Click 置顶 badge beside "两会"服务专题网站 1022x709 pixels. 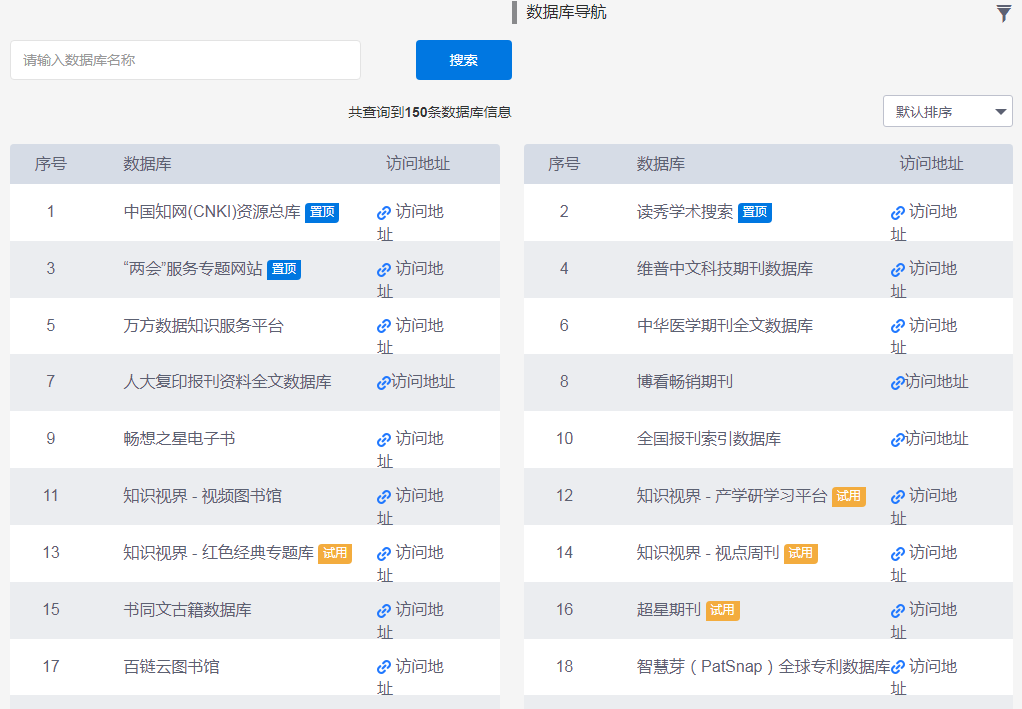(284, 269)
